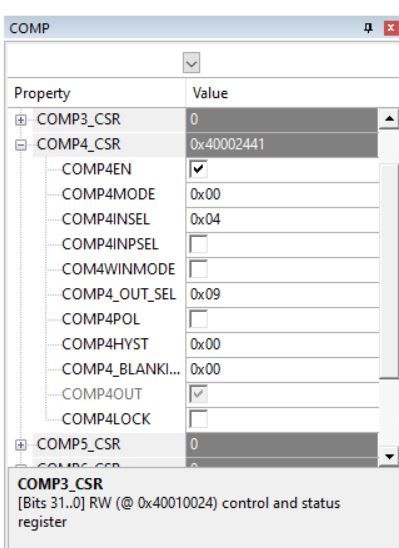
Task: Close the COMP panel
Action: 391,28
